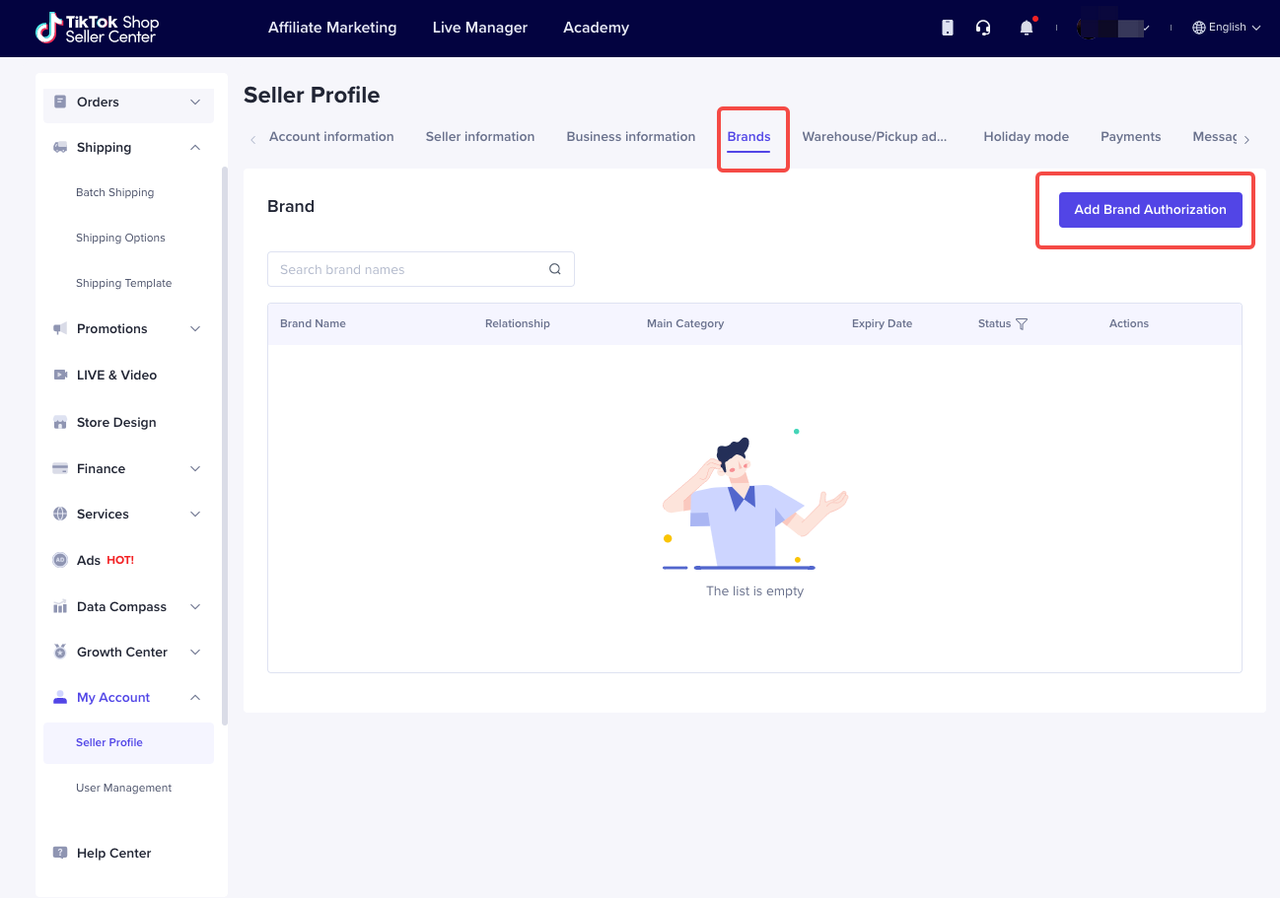Expand the Services menu chevron
This screenshot has width=1280, height=898.
[x=195, y=514]
